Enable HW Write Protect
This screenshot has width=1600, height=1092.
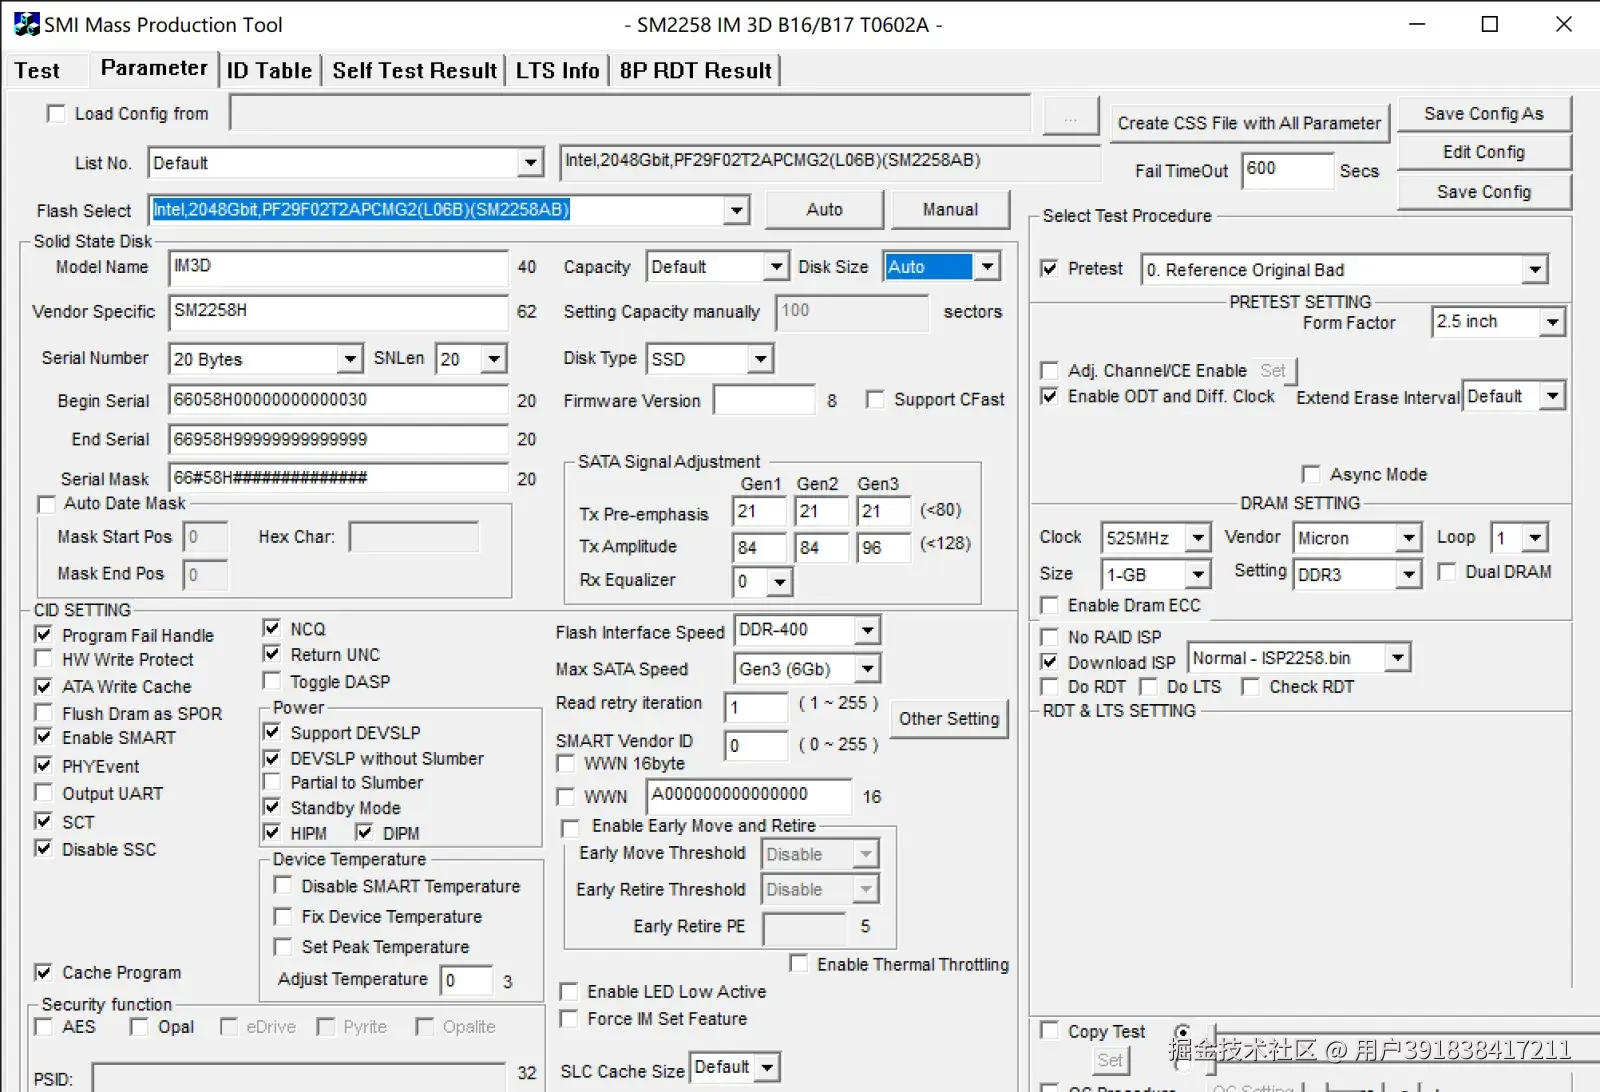(x=43, y=659)
